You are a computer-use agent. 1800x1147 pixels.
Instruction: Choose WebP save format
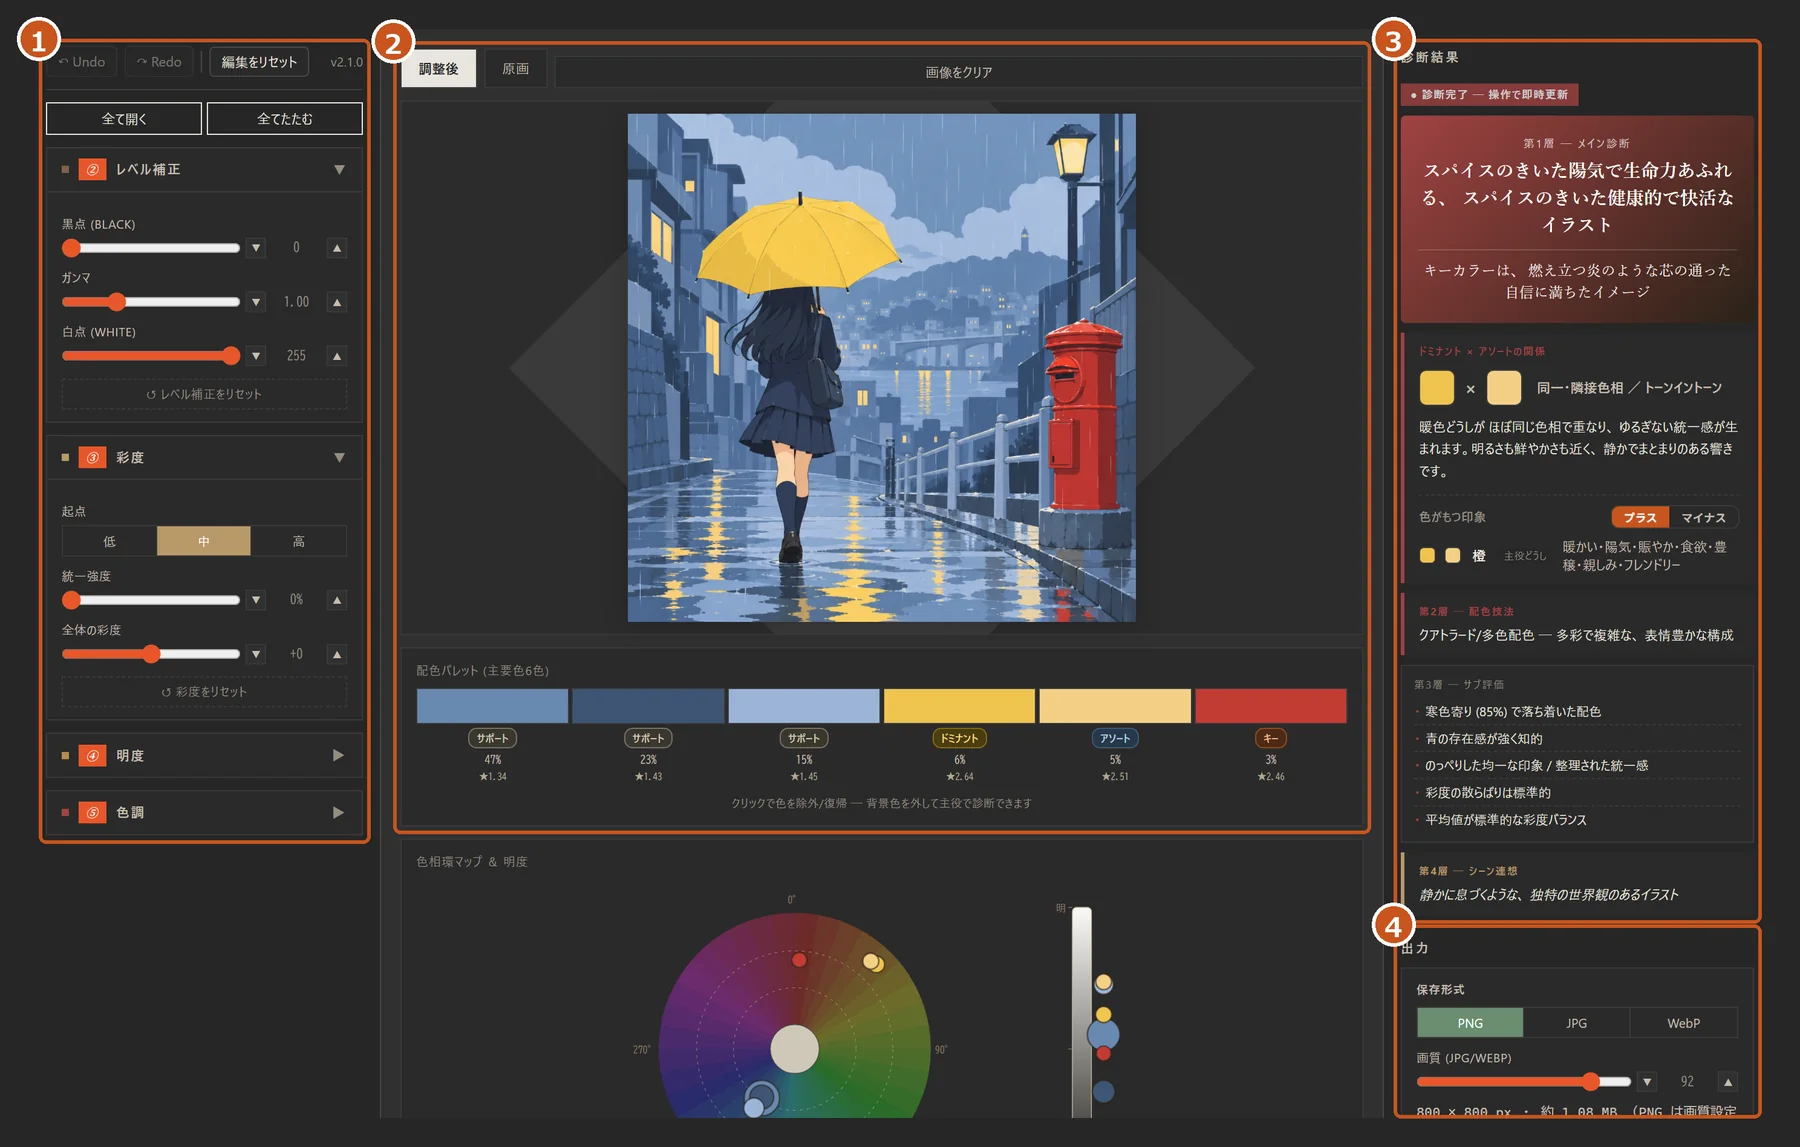1684,1023
